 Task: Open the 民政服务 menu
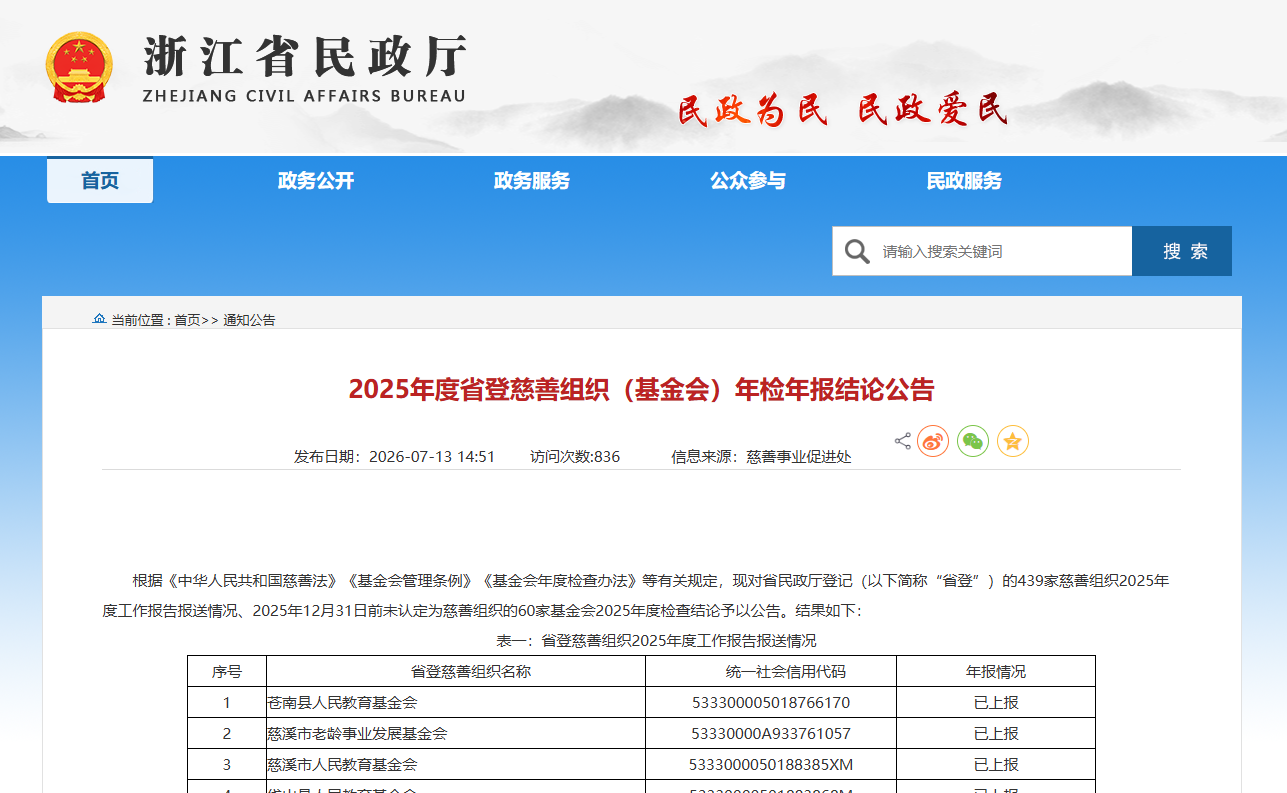pos(964,181)
